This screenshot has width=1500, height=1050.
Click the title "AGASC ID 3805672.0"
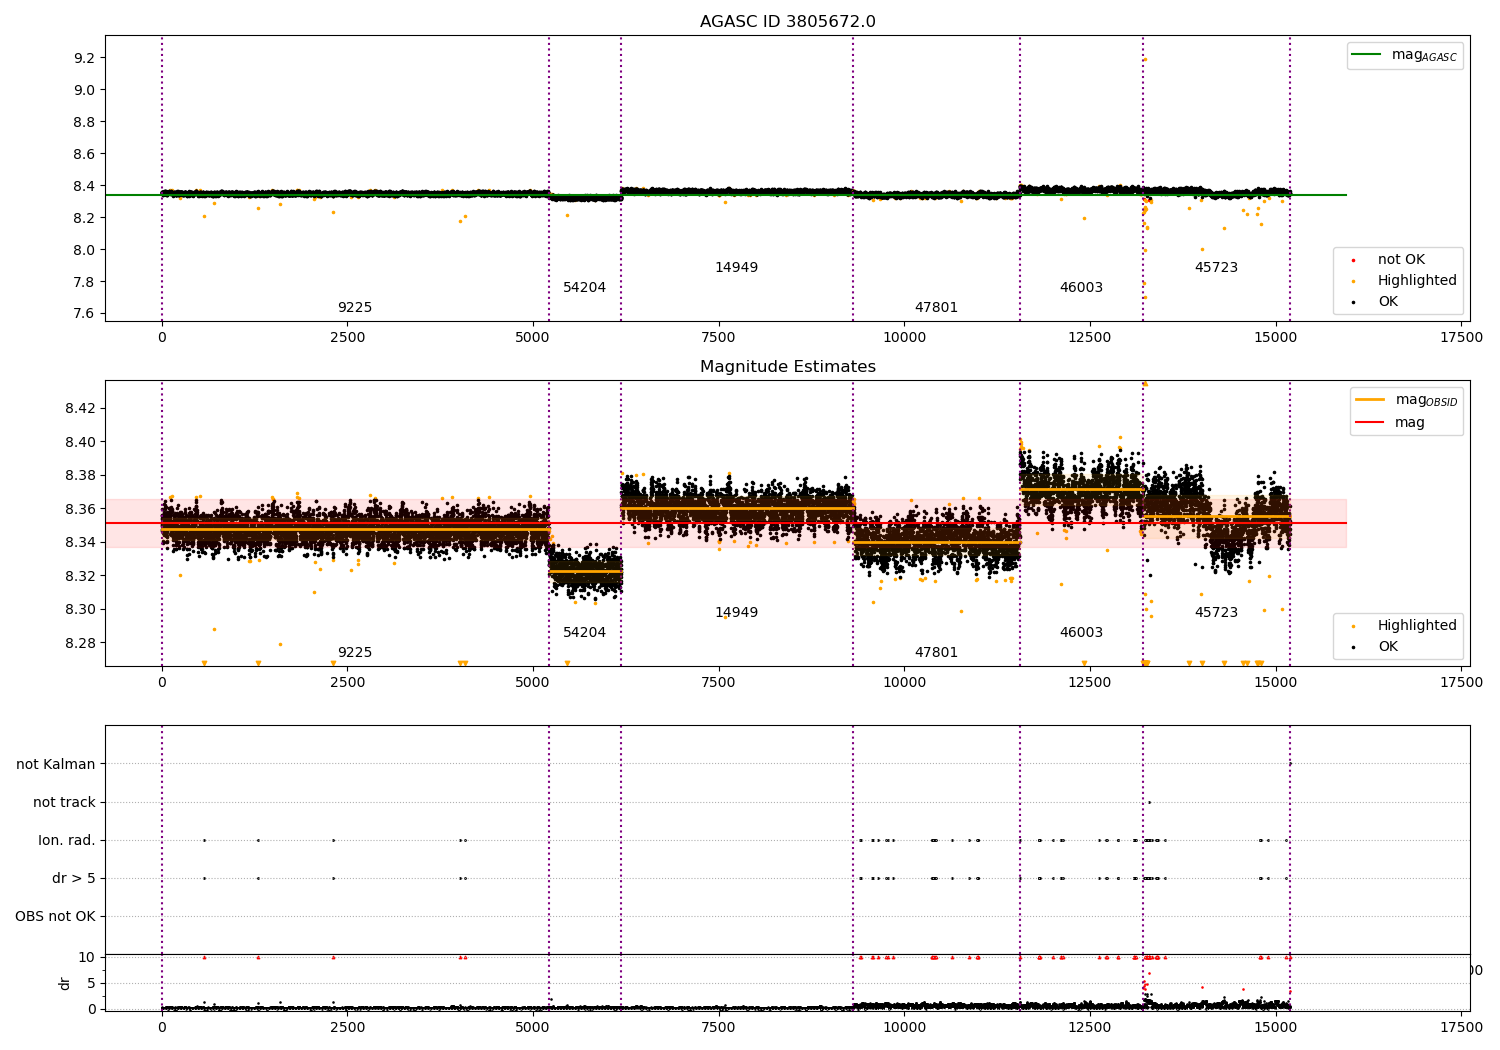(x=788, y=22)
